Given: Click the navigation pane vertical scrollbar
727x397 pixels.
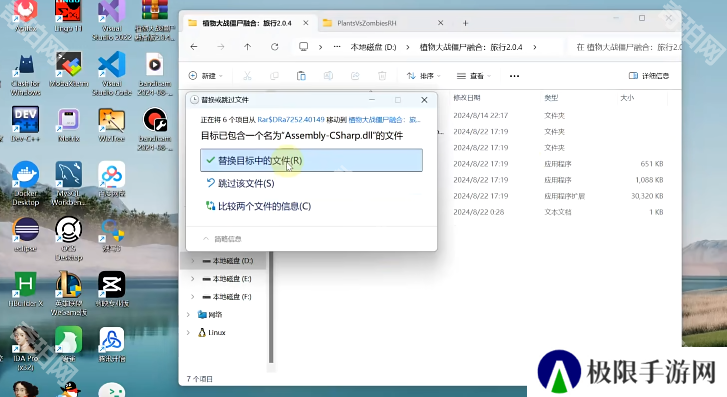Looking at the screenshot, I should 271,307.
